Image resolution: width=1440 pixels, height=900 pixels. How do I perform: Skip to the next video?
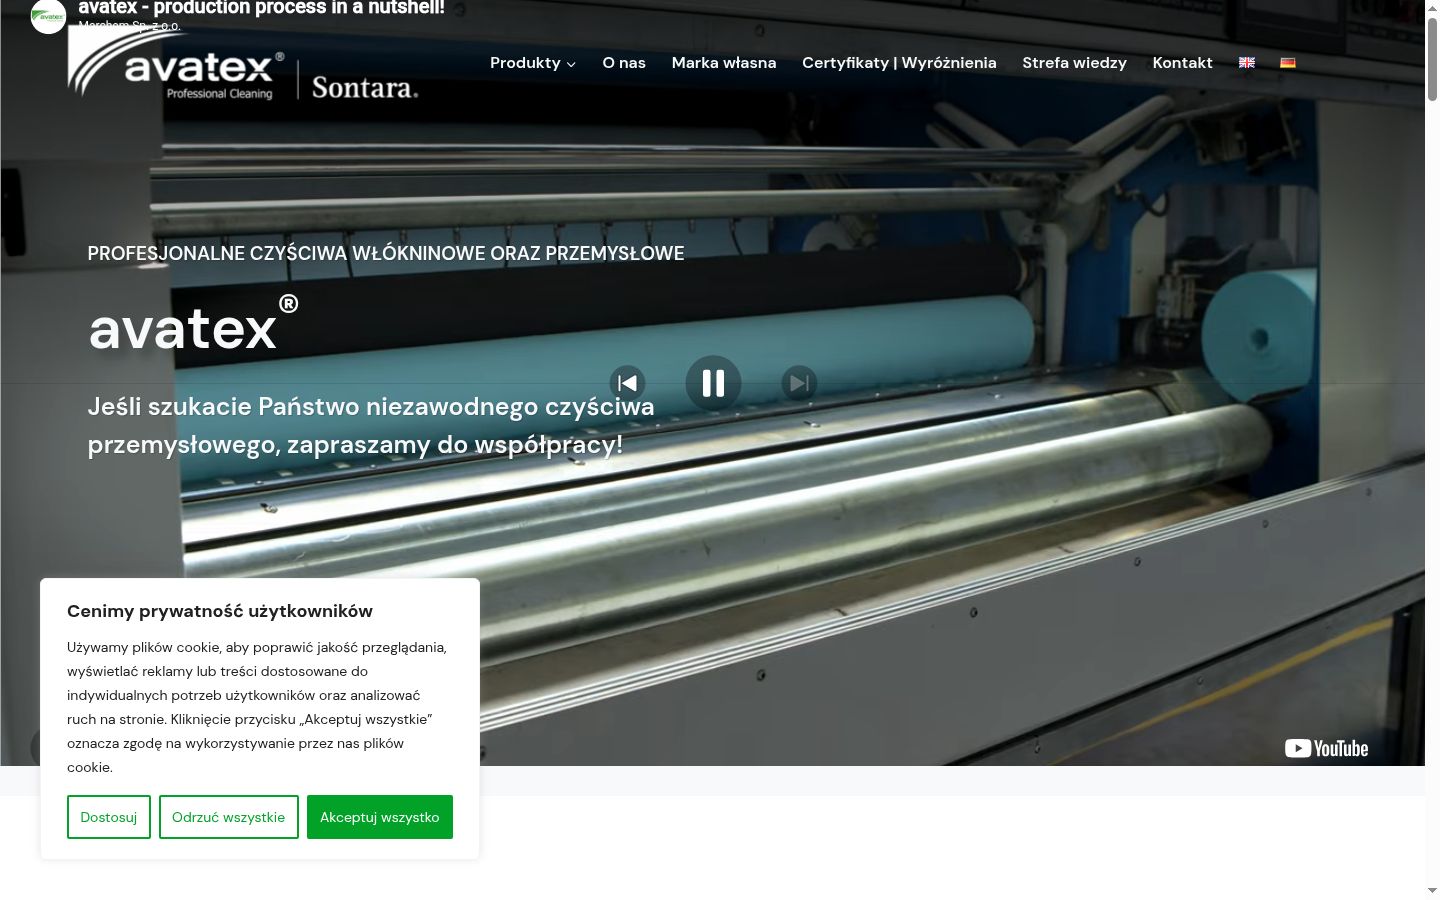pos(799,383)
